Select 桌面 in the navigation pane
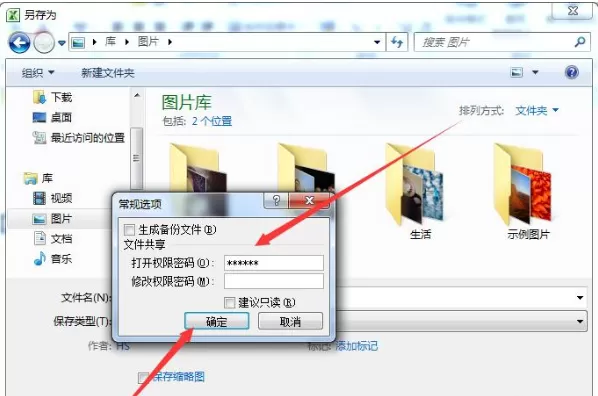This screenshot has width=598, height=396. click(53, 118)
